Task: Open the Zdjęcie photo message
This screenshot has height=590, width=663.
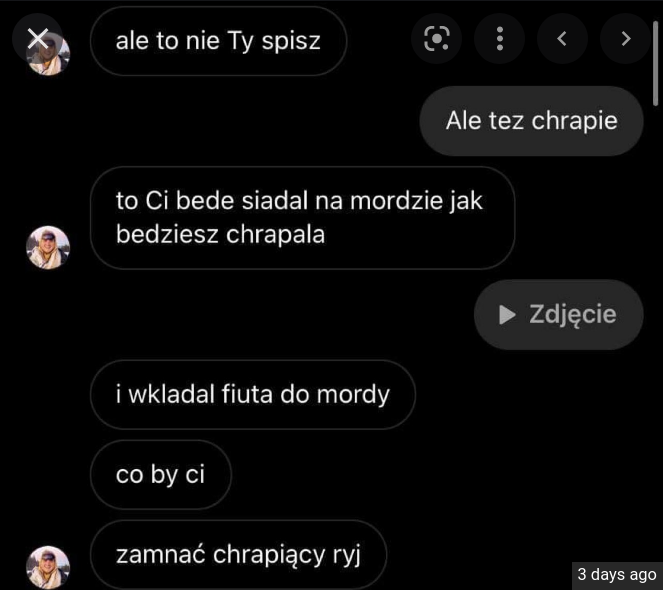Action: pyautogui.click(x=559, y=315)
